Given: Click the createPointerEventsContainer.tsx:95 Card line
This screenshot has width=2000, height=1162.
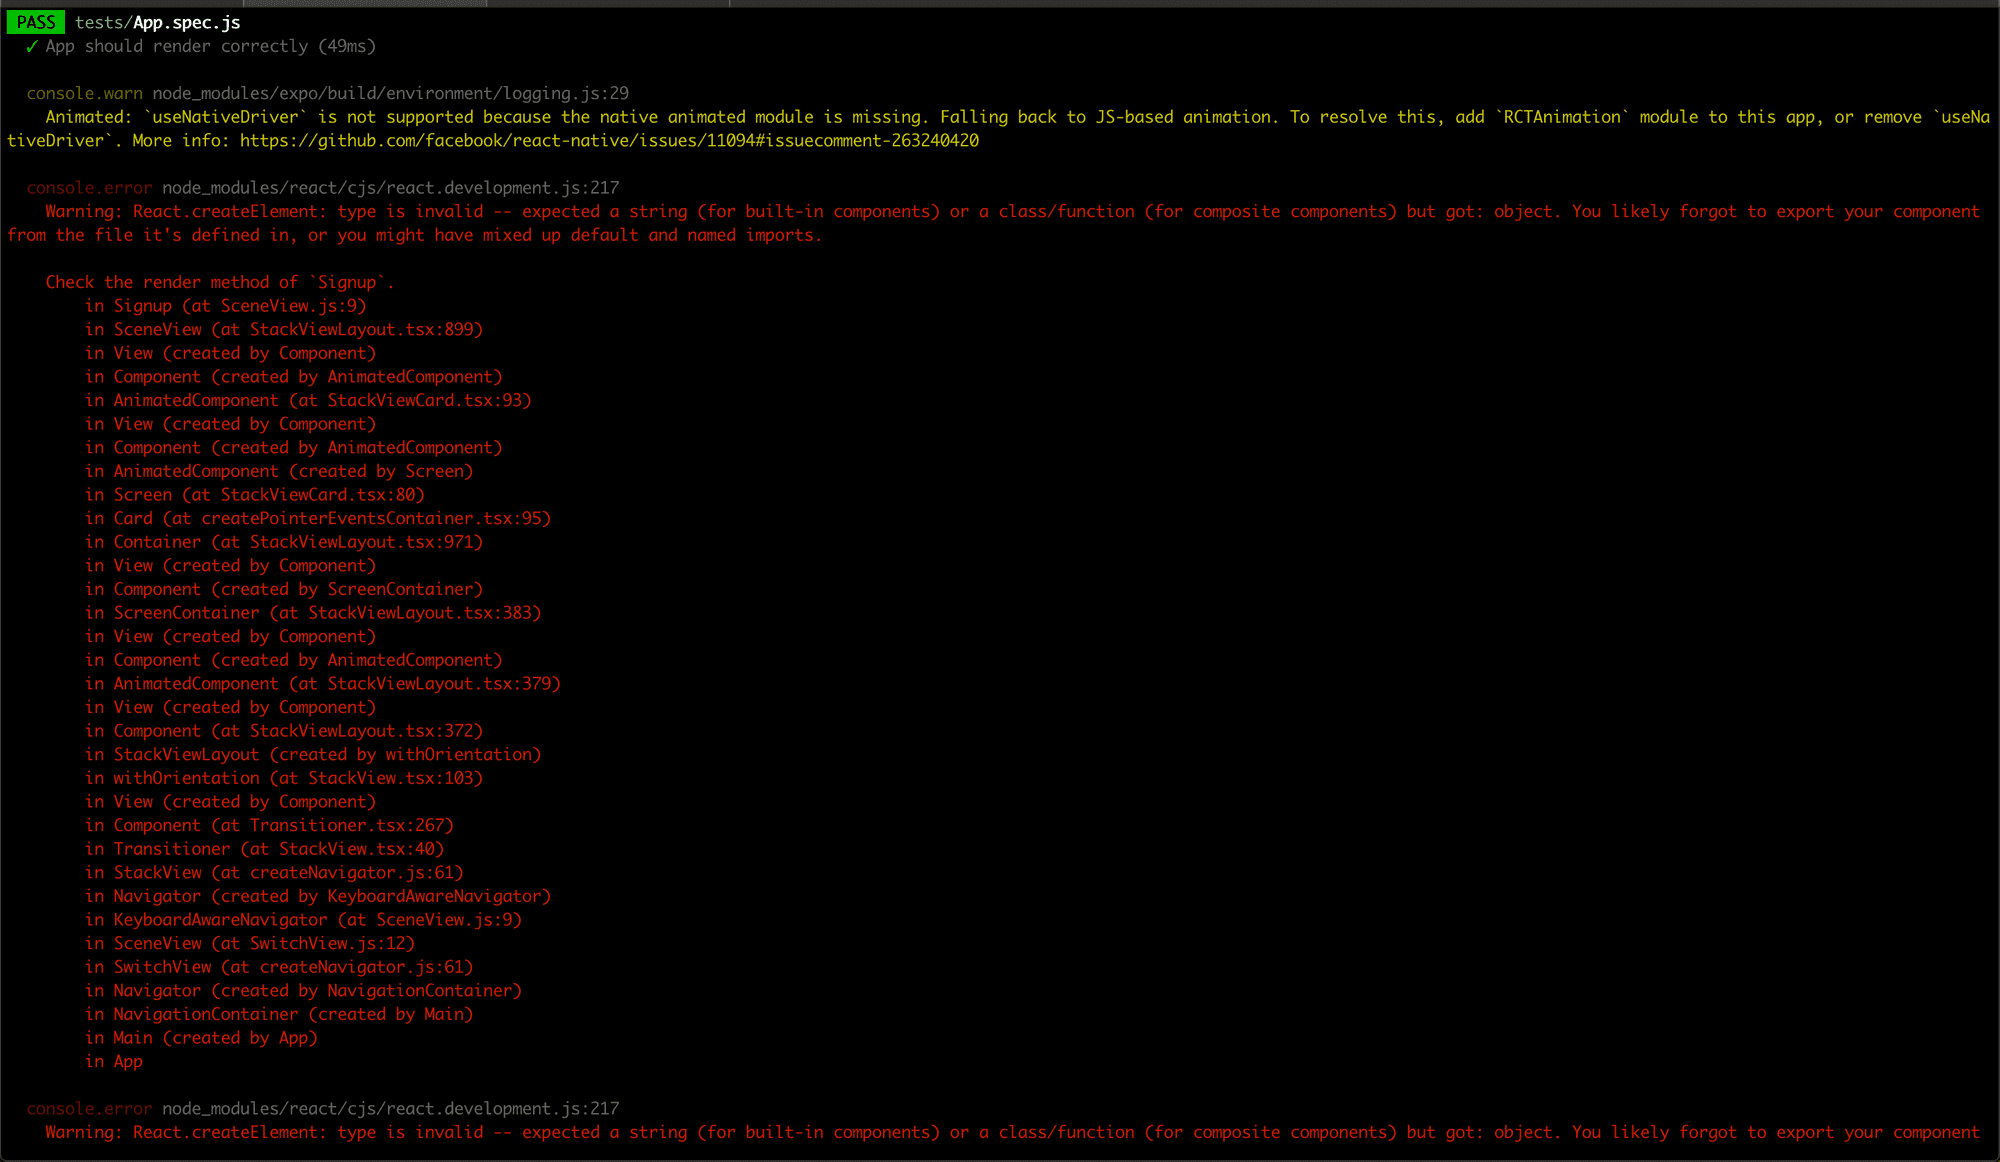Looking at the screenshot, I should 317,519.
